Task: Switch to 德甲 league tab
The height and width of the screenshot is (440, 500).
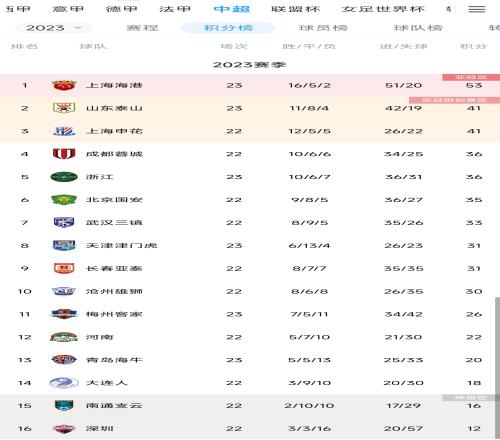Action: click(x=121, y=9)
